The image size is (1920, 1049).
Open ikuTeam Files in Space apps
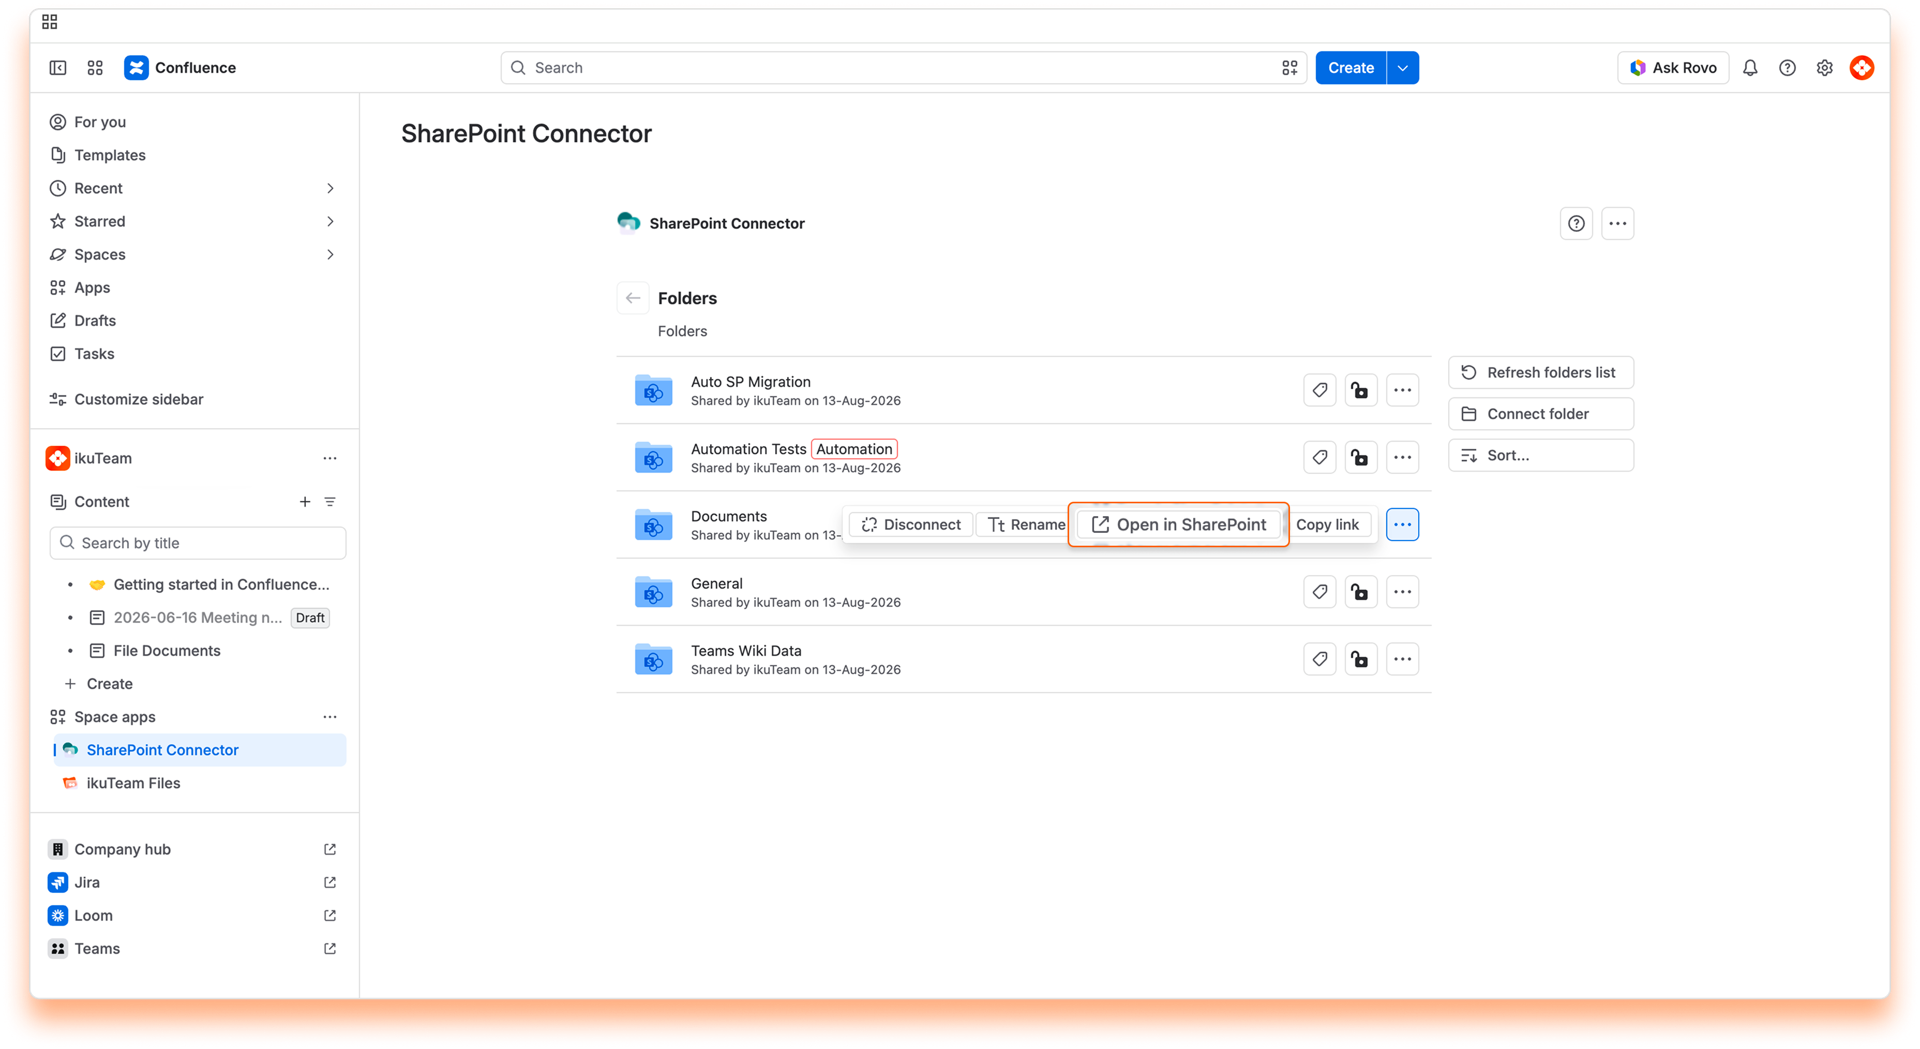134,783
